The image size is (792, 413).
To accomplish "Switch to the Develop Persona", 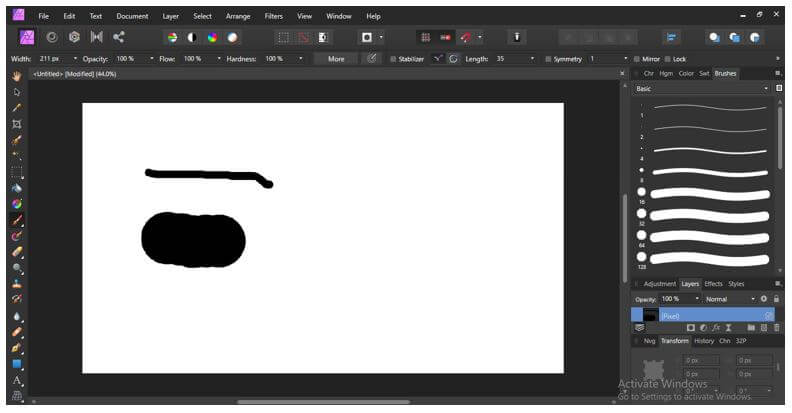I will click(74, 37).
